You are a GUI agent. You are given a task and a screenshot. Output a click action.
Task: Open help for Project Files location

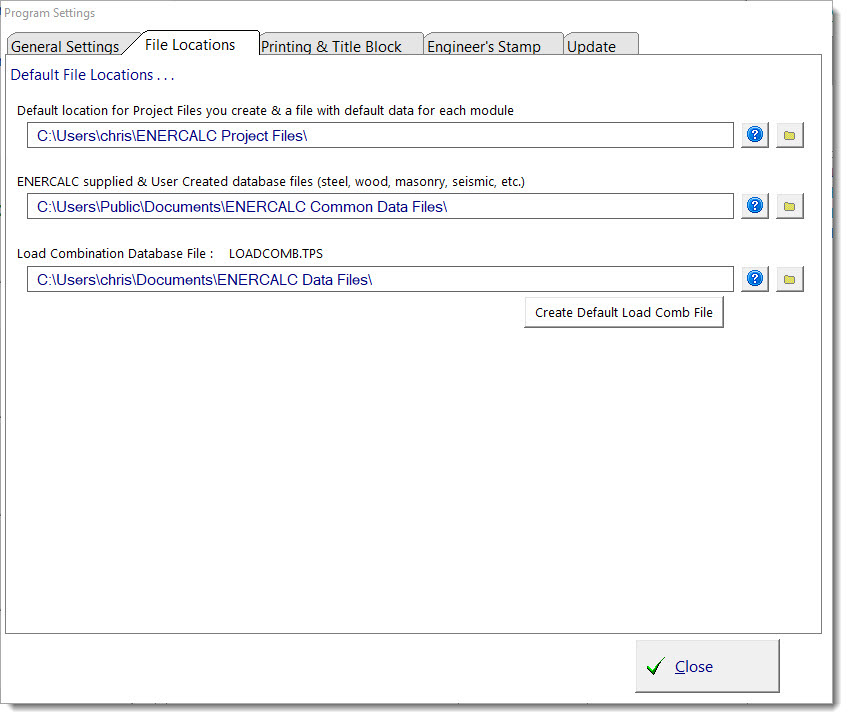(x=755, y=135)
